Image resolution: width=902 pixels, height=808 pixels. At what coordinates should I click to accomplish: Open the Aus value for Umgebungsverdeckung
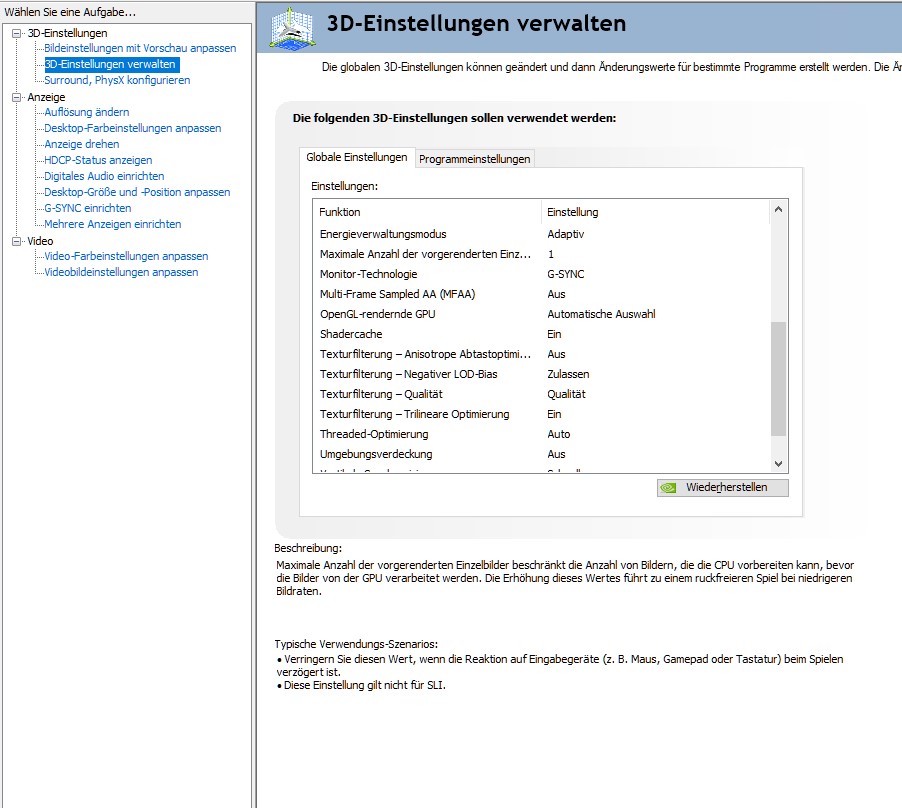click(x=556, y=454)
